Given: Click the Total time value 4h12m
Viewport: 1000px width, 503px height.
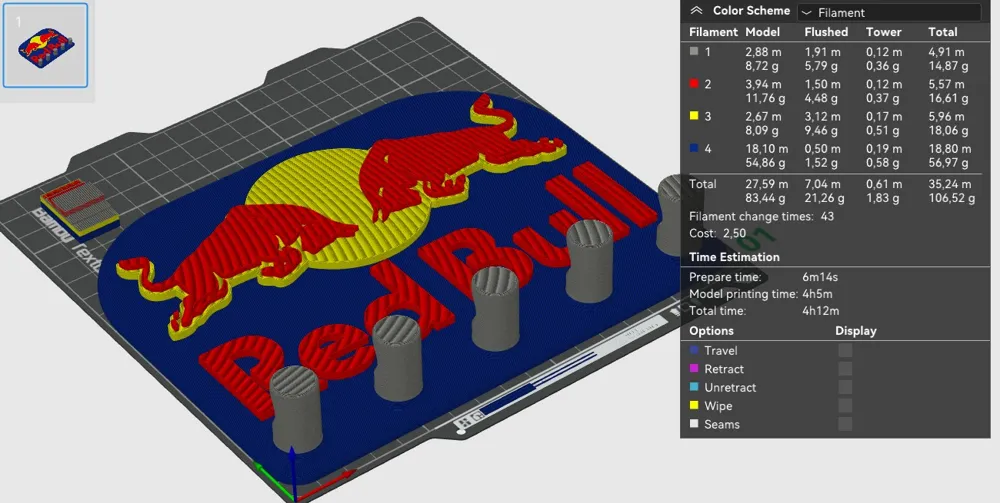Looking at the screenshot, I should tap(821, 311).
